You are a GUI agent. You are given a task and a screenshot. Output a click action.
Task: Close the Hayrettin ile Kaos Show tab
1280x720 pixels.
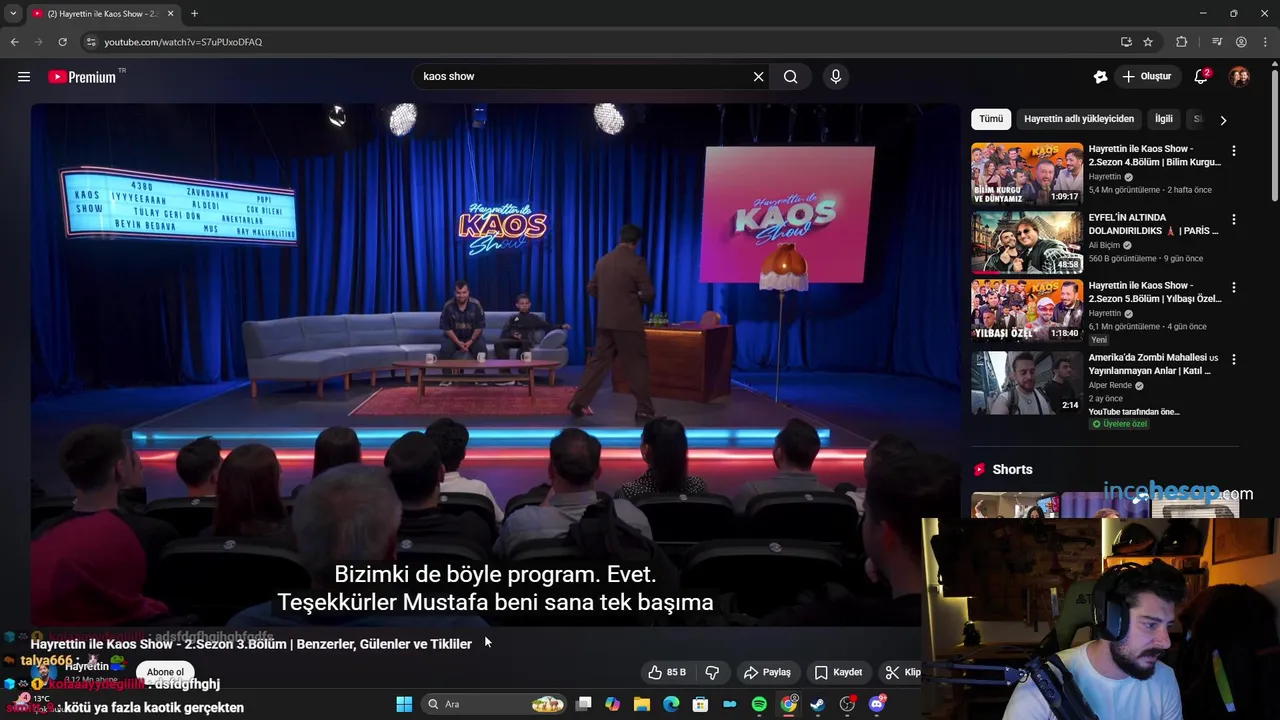pos(170,14)
